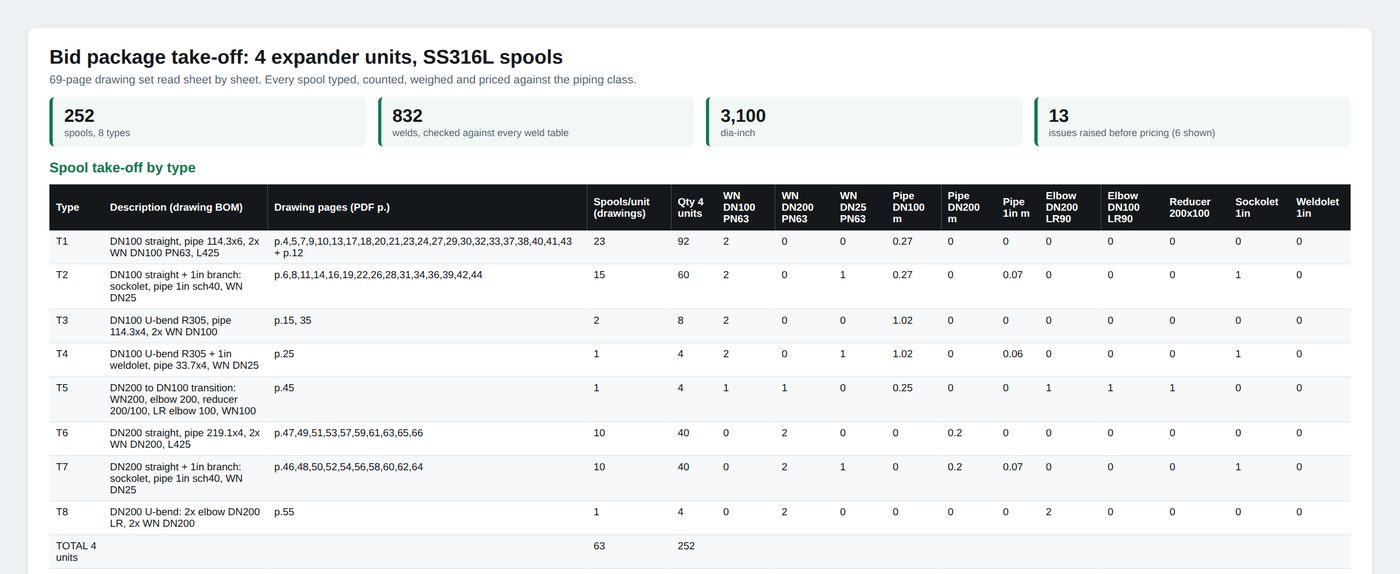Click T1 description 'DN100 straight, pipe 114.3x6'
1400x574 pixels.
(x=185, y=247)
